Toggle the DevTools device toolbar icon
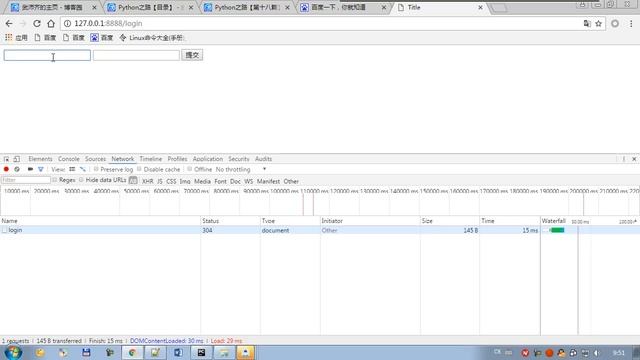This screenshot has width=640, height=360. click(17, 159)
